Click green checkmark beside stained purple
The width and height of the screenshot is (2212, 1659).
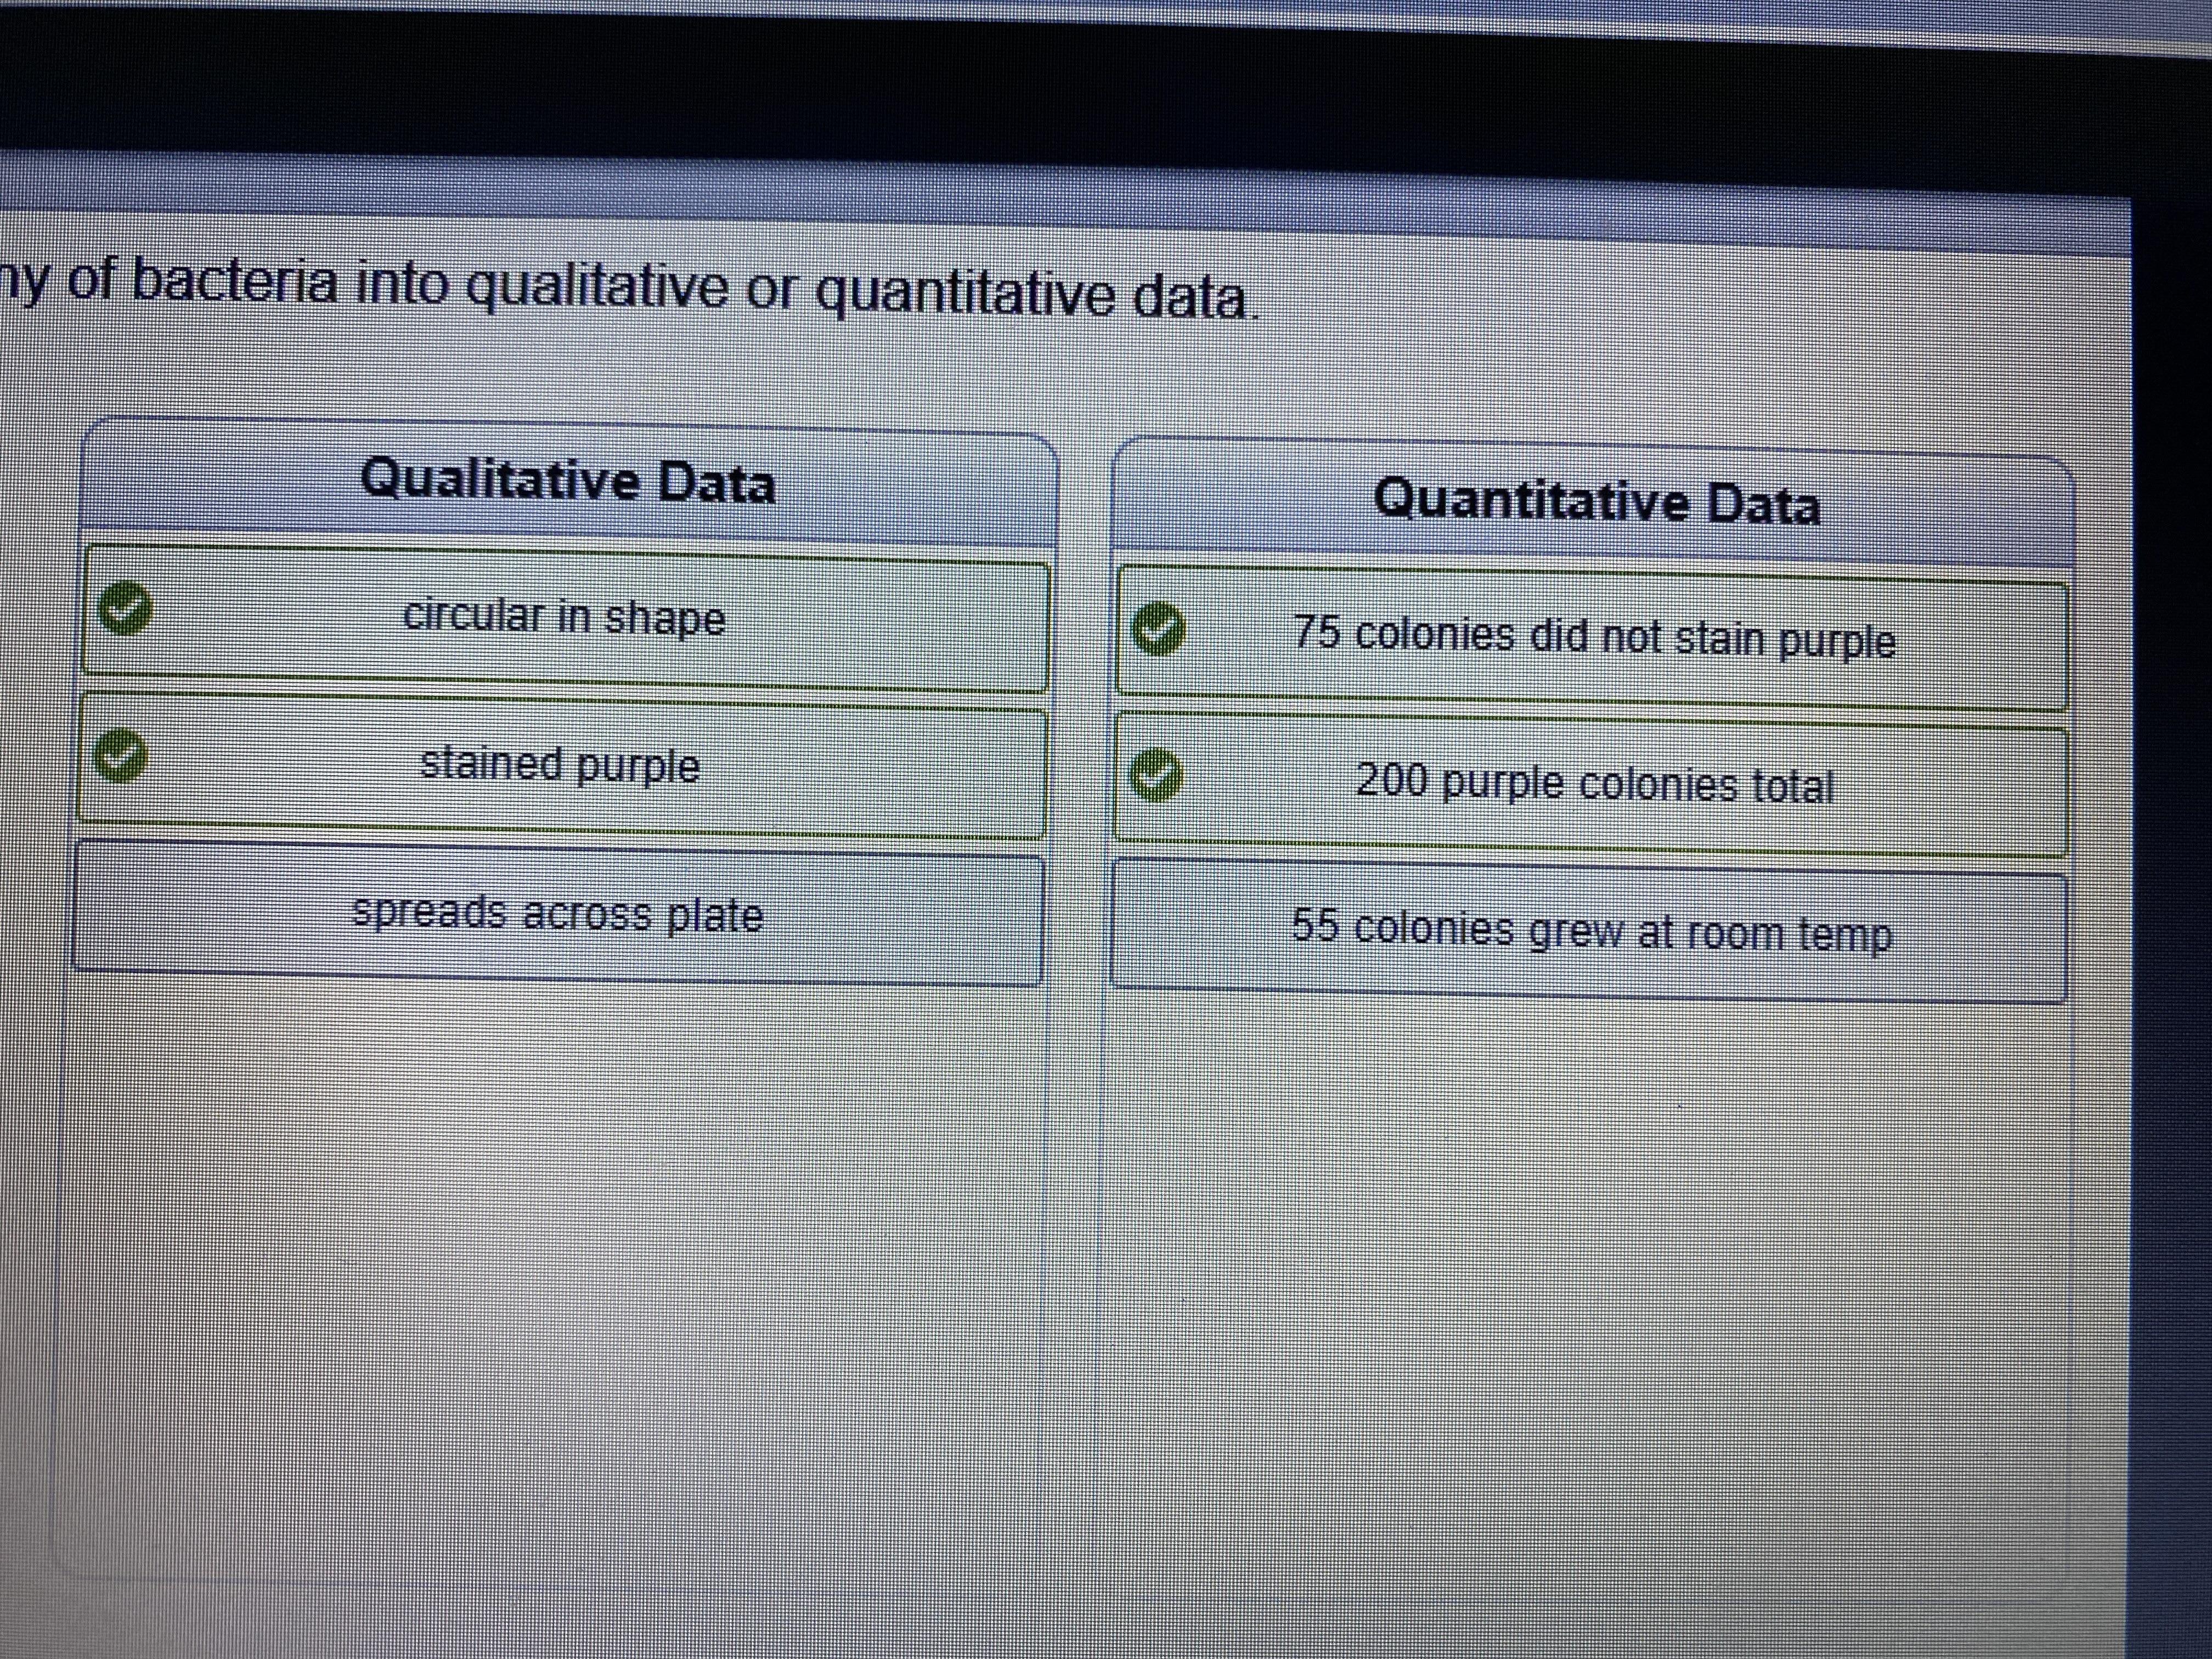(x=121, y=754)
